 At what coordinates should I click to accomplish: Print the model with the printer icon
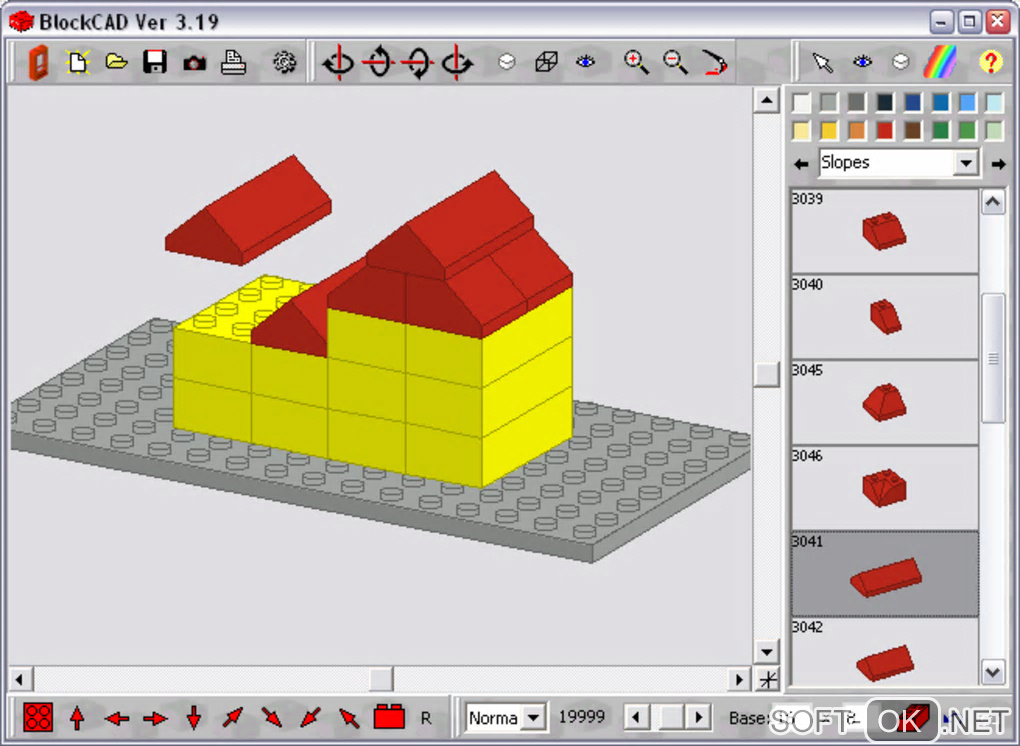pyautogui.click(x=233, y=62)
